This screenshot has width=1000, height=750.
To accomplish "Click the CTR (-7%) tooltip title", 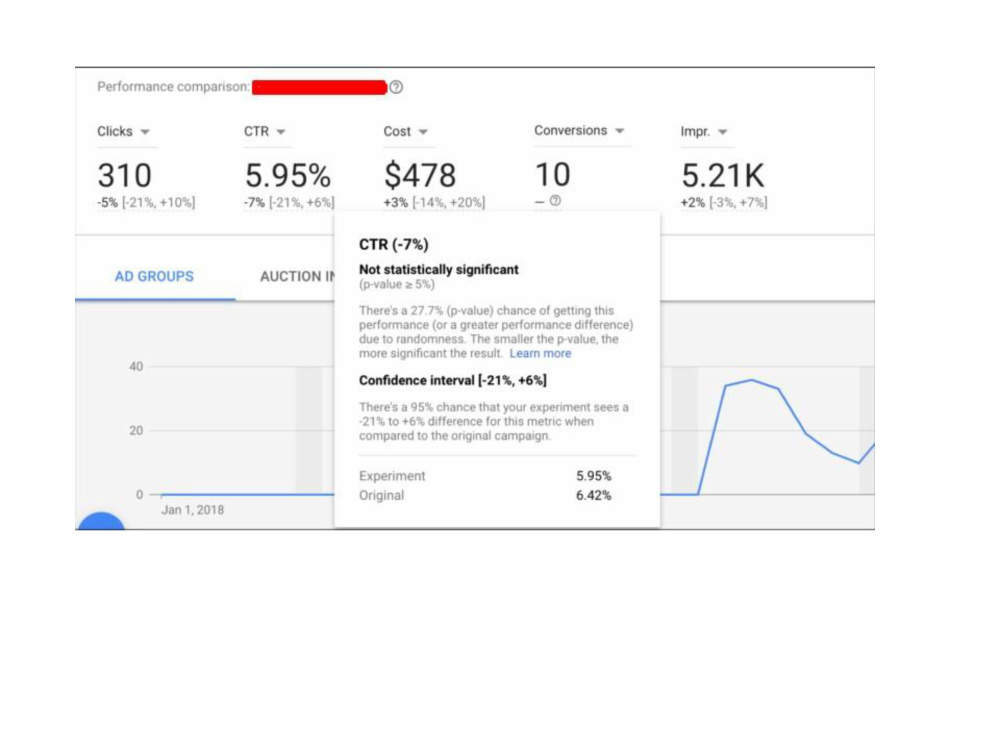I will tap(393, 245).
